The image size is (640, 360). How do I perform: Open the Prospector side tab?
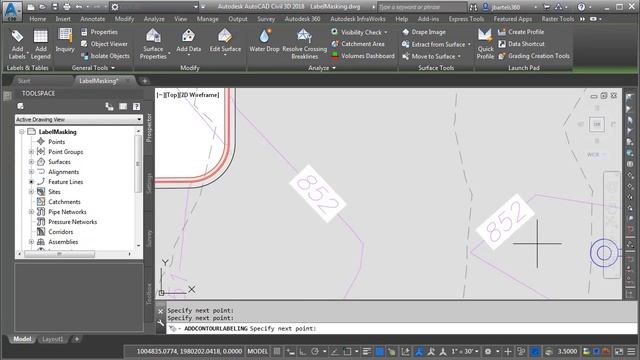pos(149,128)
